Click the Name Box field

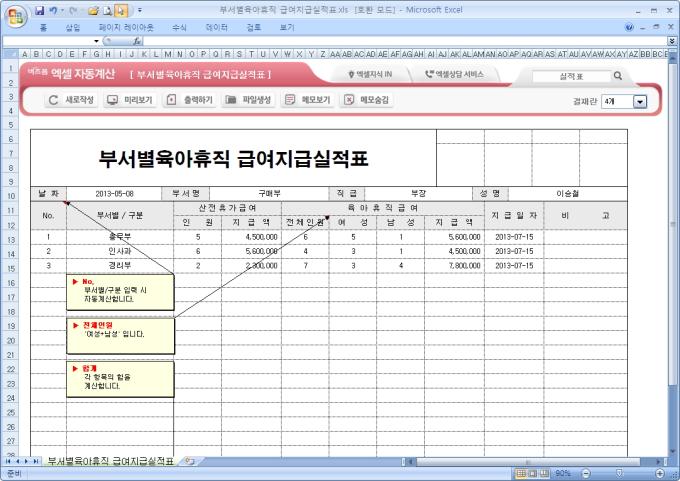click(48, 41)
